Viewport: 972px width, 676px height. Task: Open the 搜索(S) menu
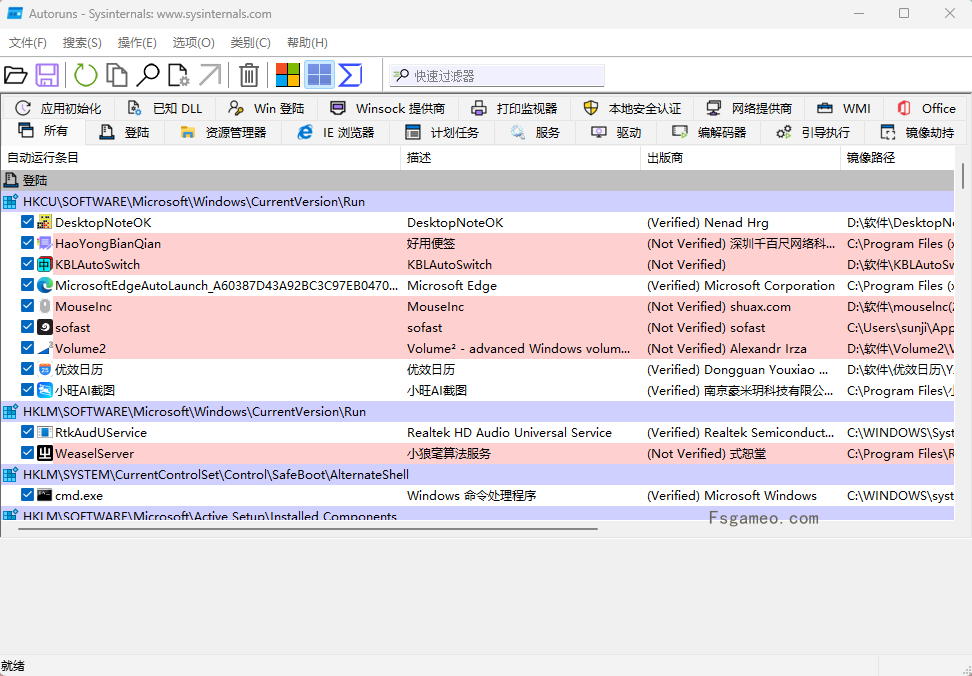click(82, 43)
